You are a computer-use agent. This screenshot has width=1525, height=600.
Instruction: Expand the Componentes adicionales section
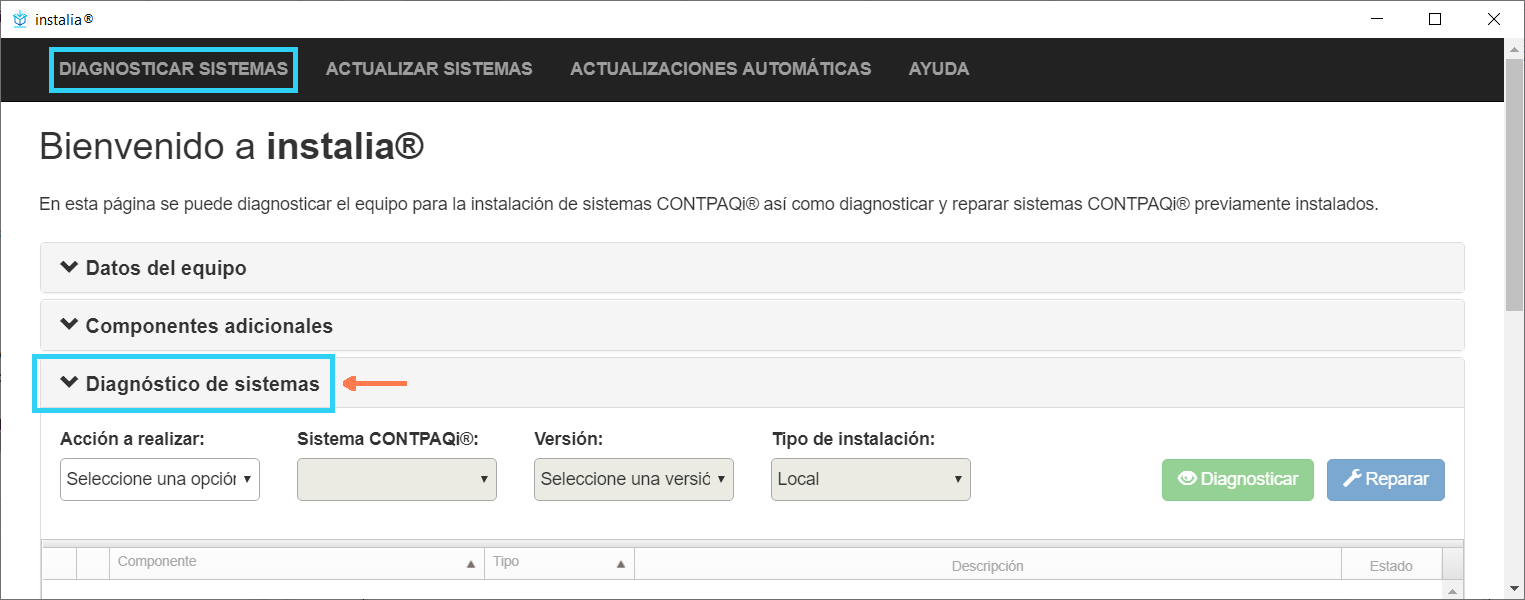coord(209,326)
